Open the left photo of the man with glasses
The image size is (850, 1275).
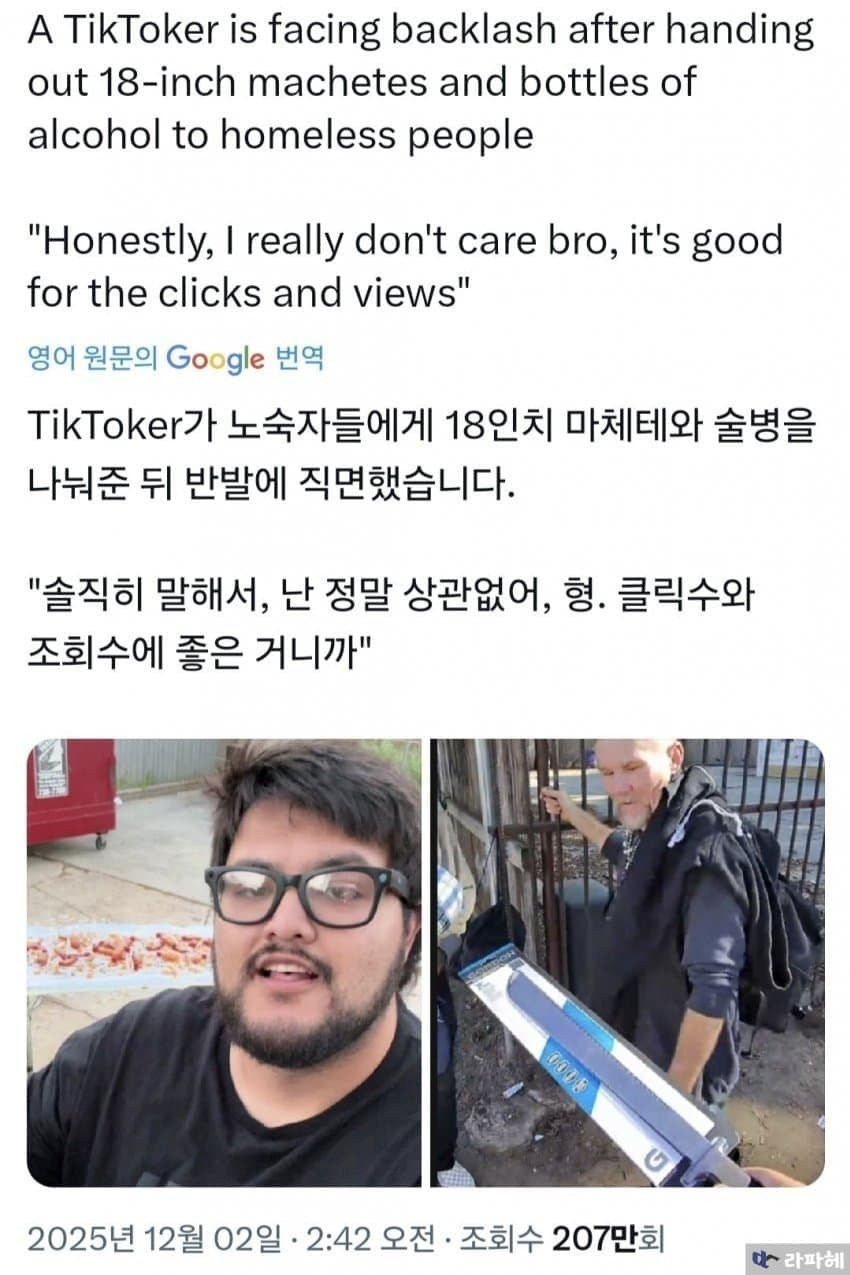coord(224,962)
